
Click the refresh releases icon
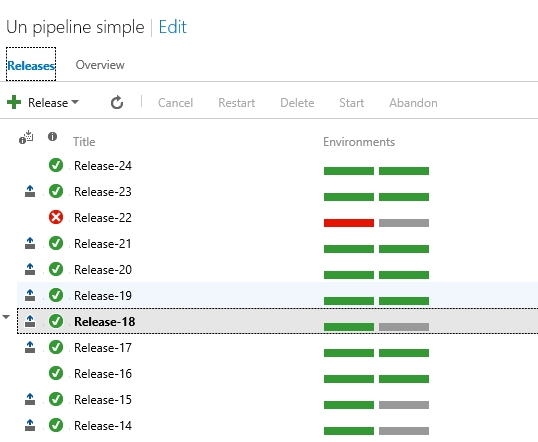[x=117, y=103]
